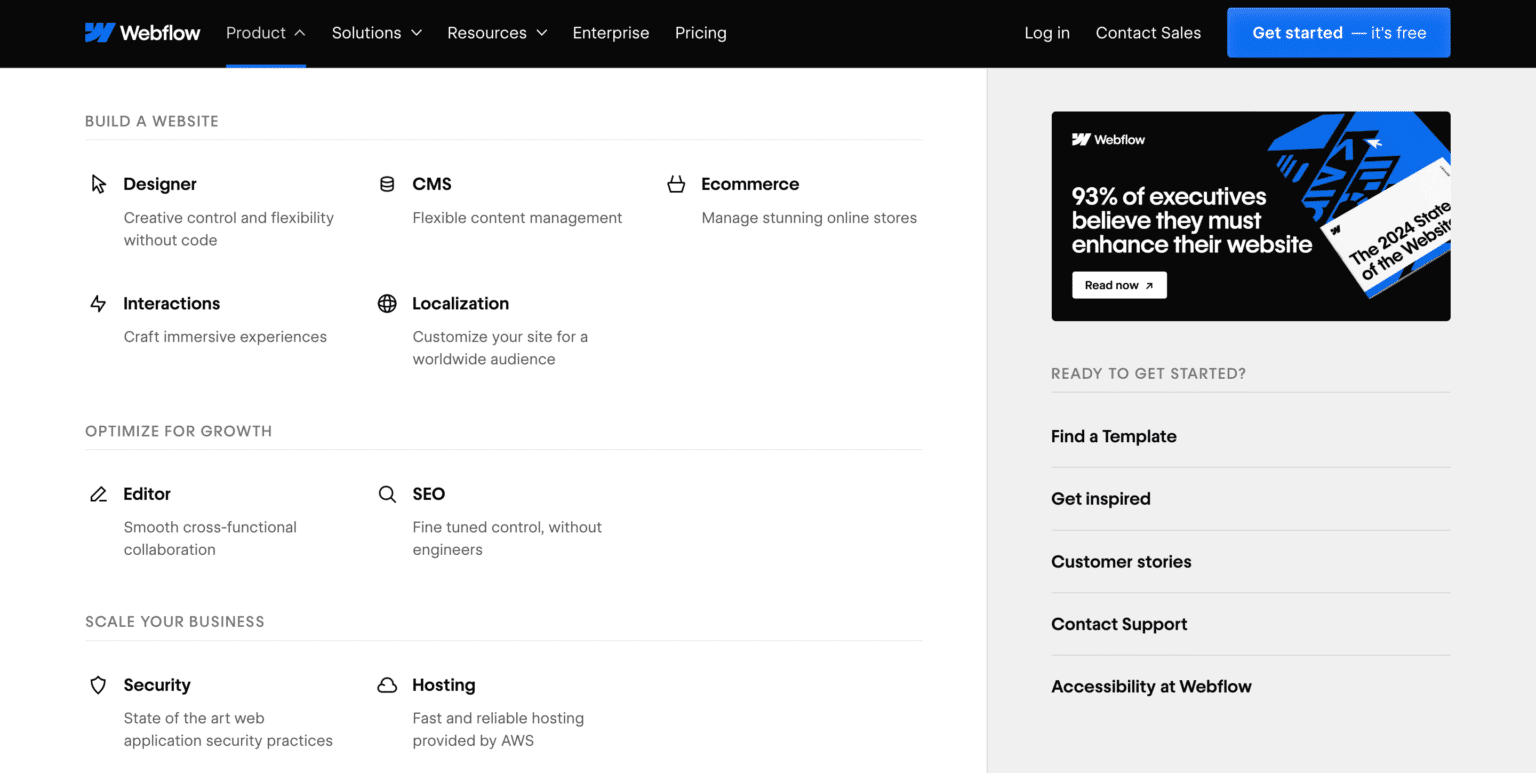Open Ecommerce via the shopping bag icon
This screenshot has width=1536, height=773.
click(676, 183)
